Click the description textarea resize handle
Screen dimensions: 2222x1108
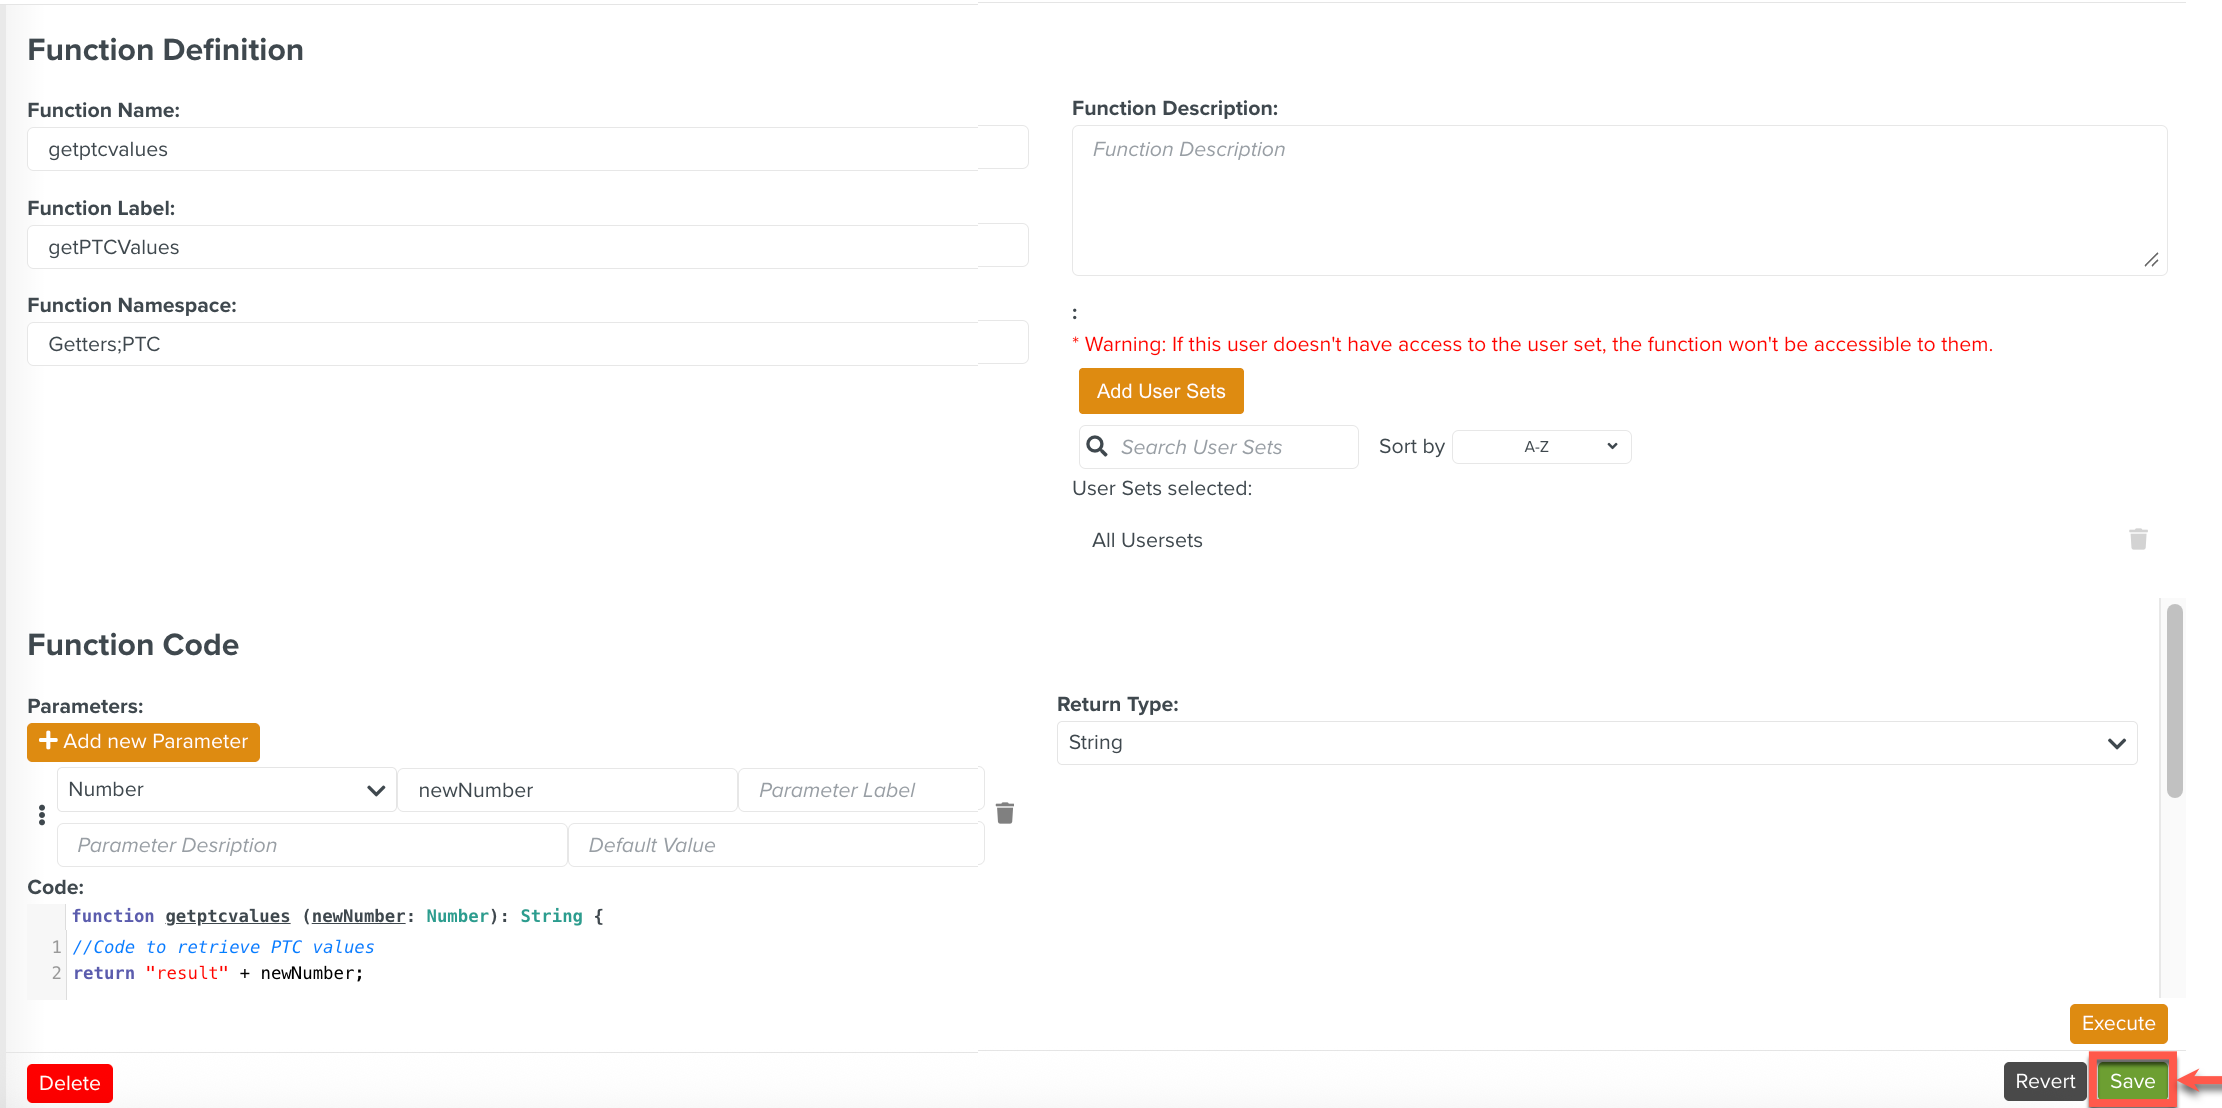point(2151,260)
